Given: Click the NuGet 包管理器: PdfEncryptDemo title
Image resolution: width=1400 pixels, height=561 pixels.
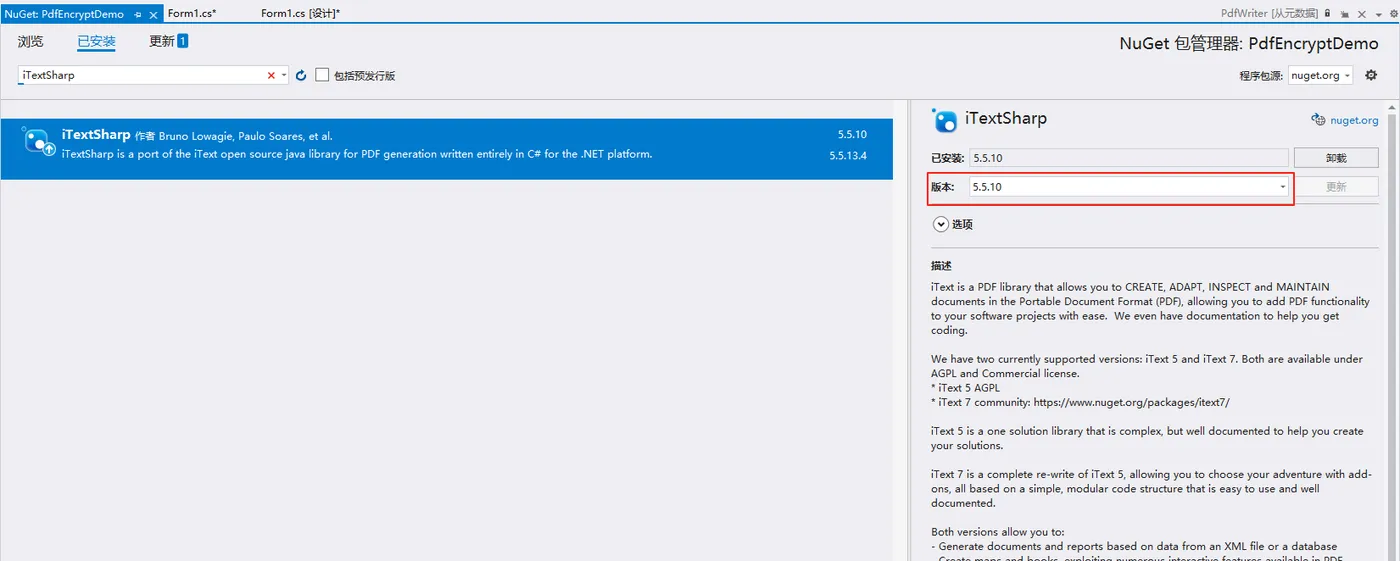Looking at the screenshot, I should coord(1249,44).
